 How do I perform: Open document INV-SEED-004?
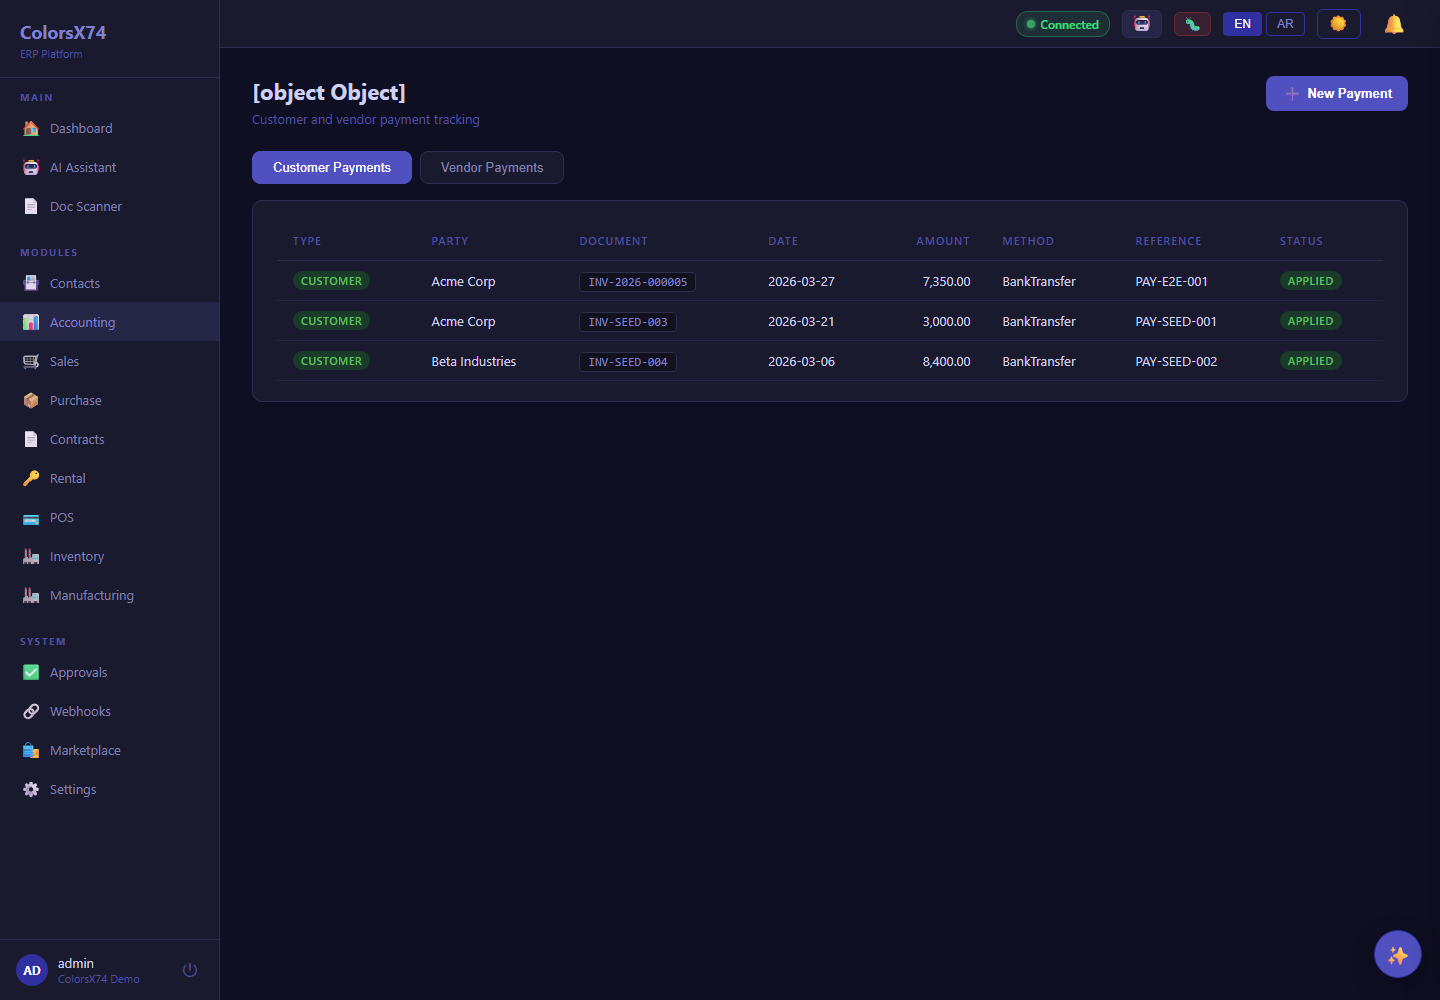point(628,362)
